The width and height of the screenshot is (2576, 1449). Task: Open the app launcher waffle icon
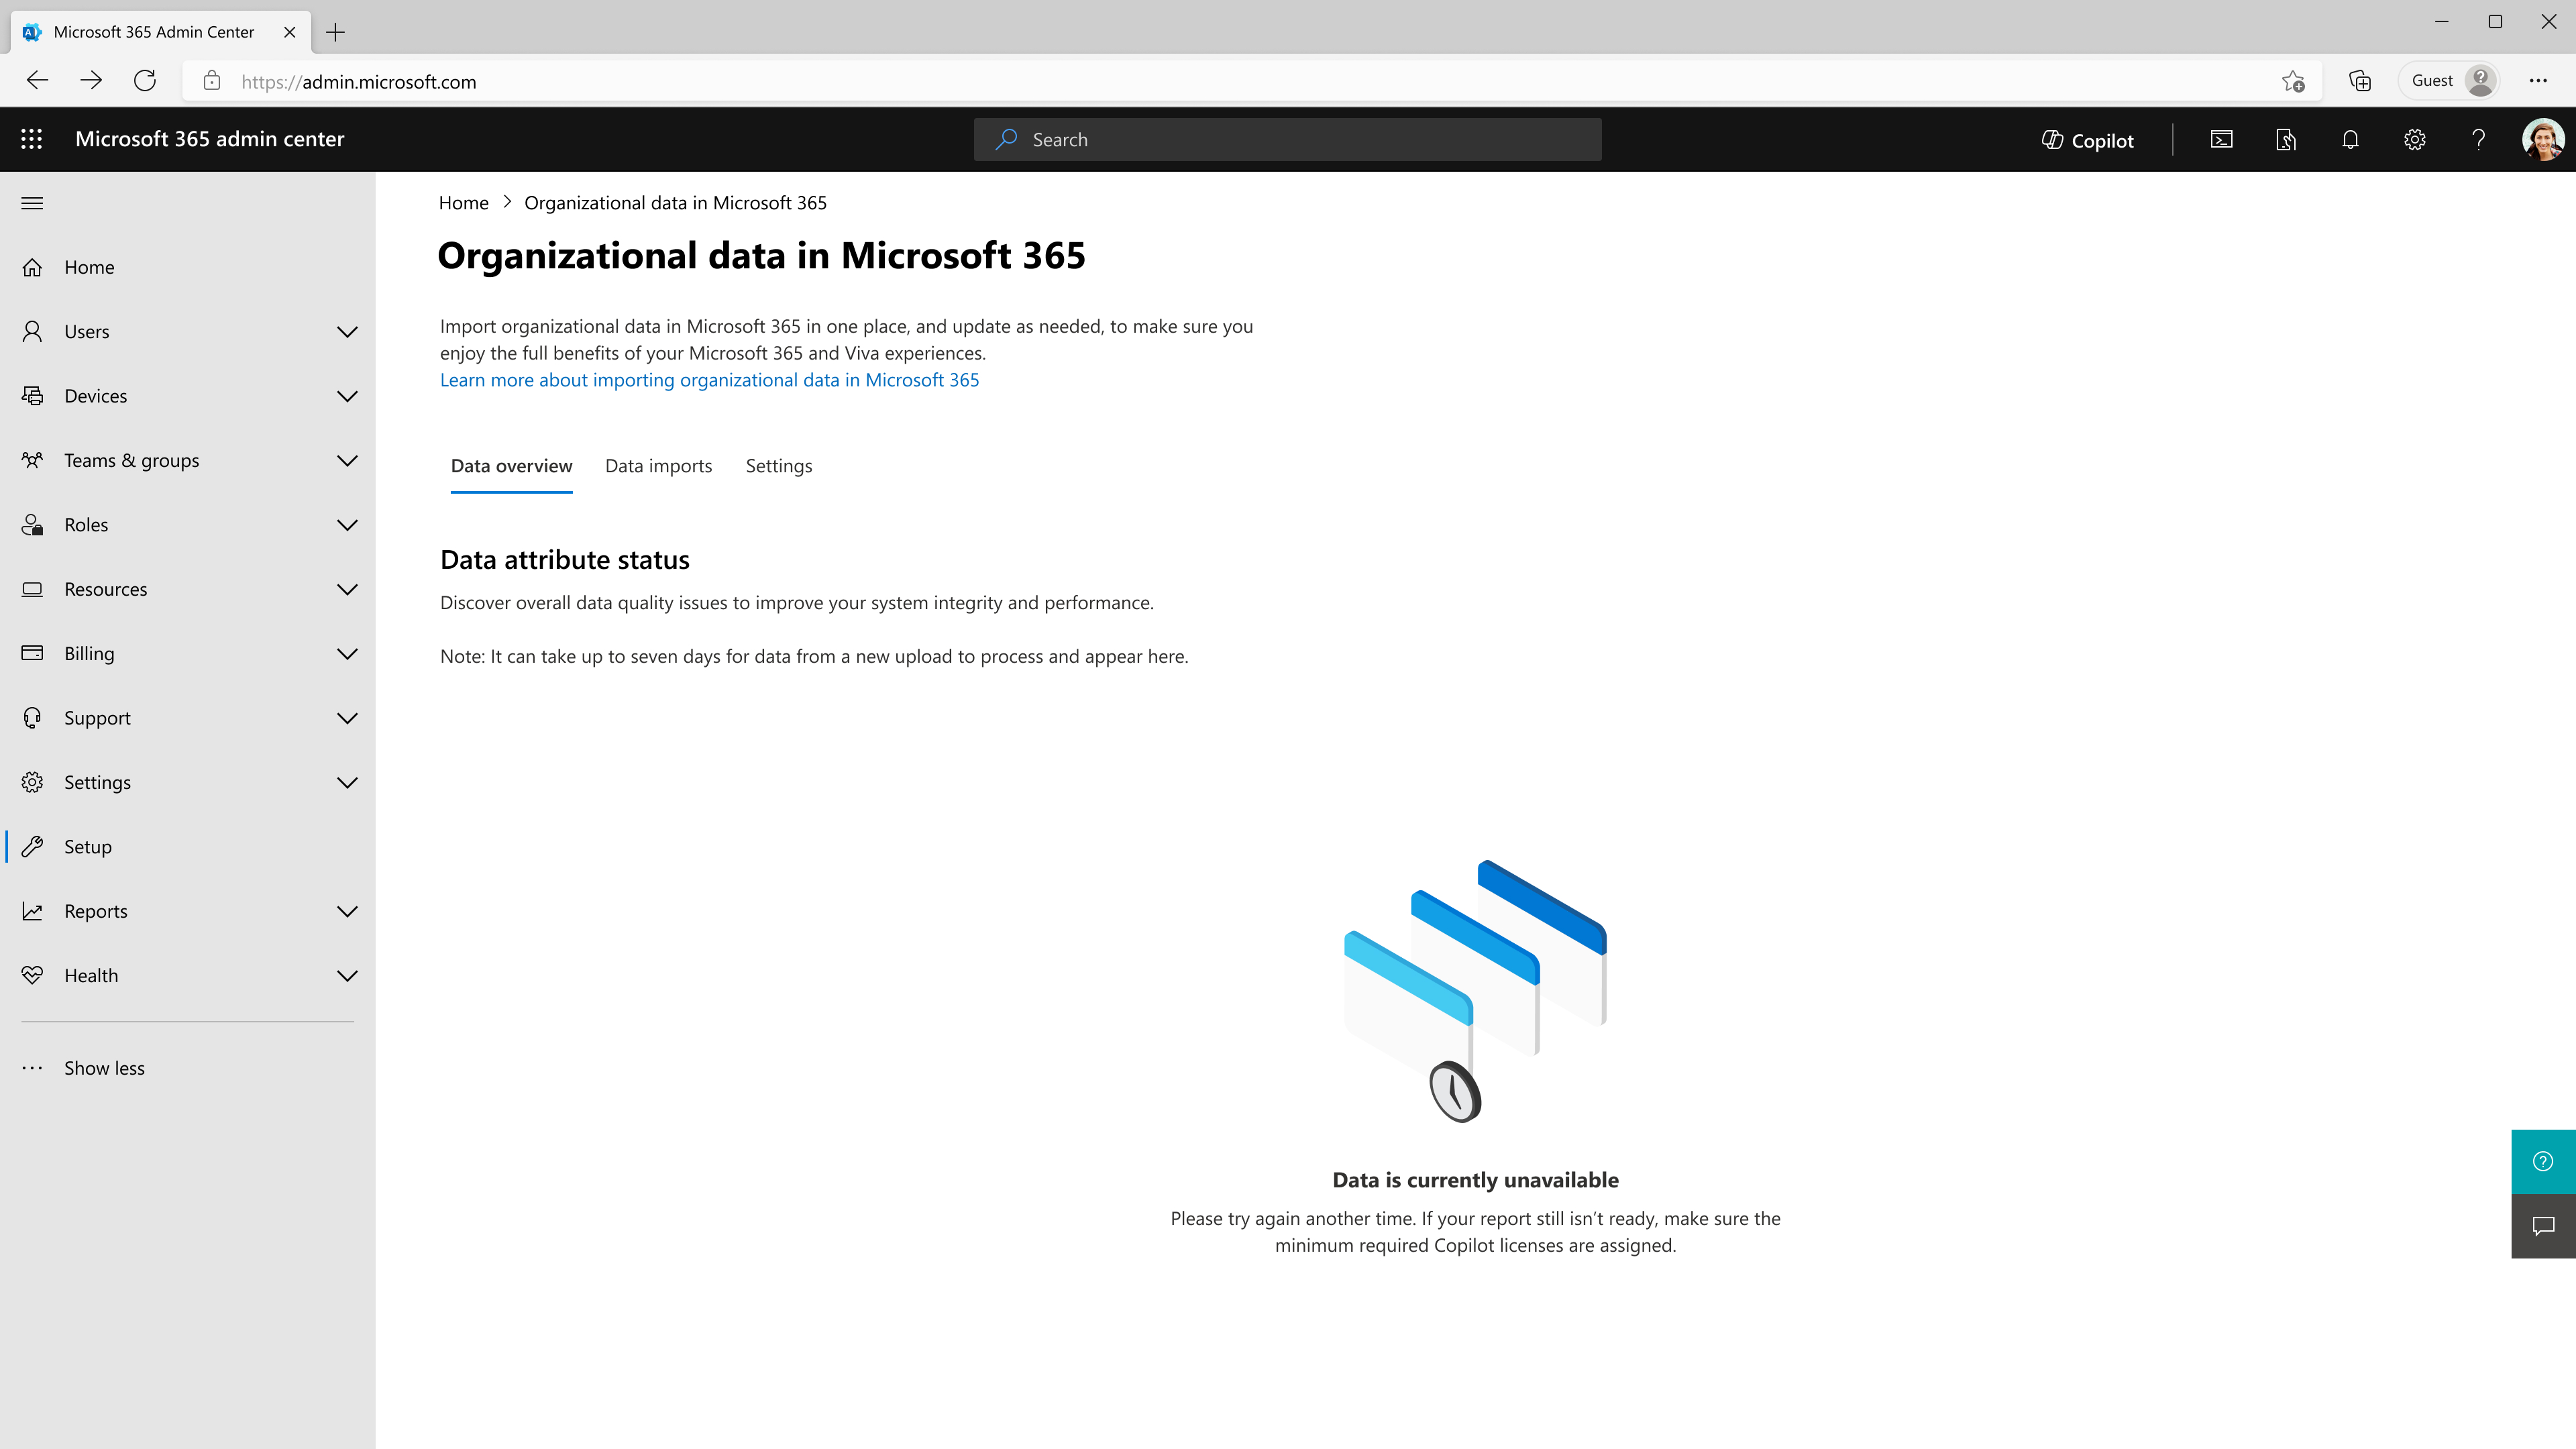click(32, 139)
